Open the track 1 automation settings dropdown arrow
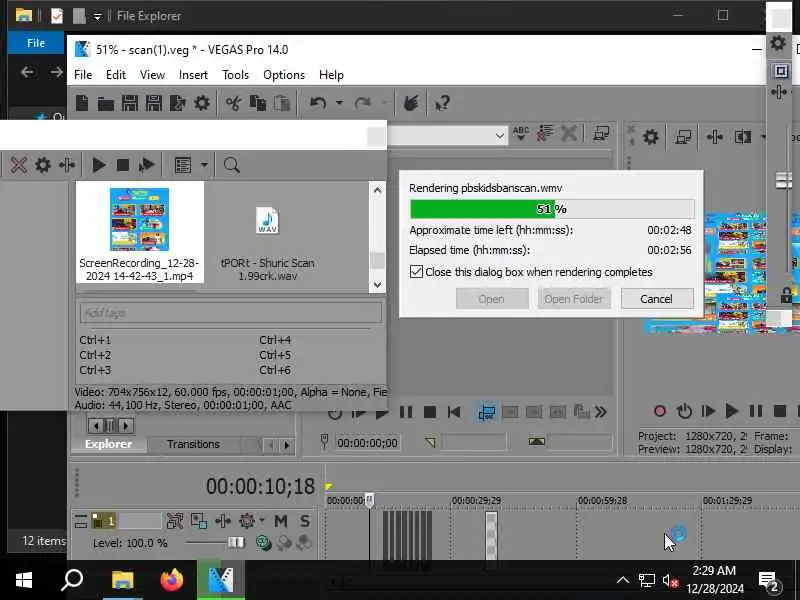The height and width of the screenshot is (600, 800). click(x=262, y=521)
